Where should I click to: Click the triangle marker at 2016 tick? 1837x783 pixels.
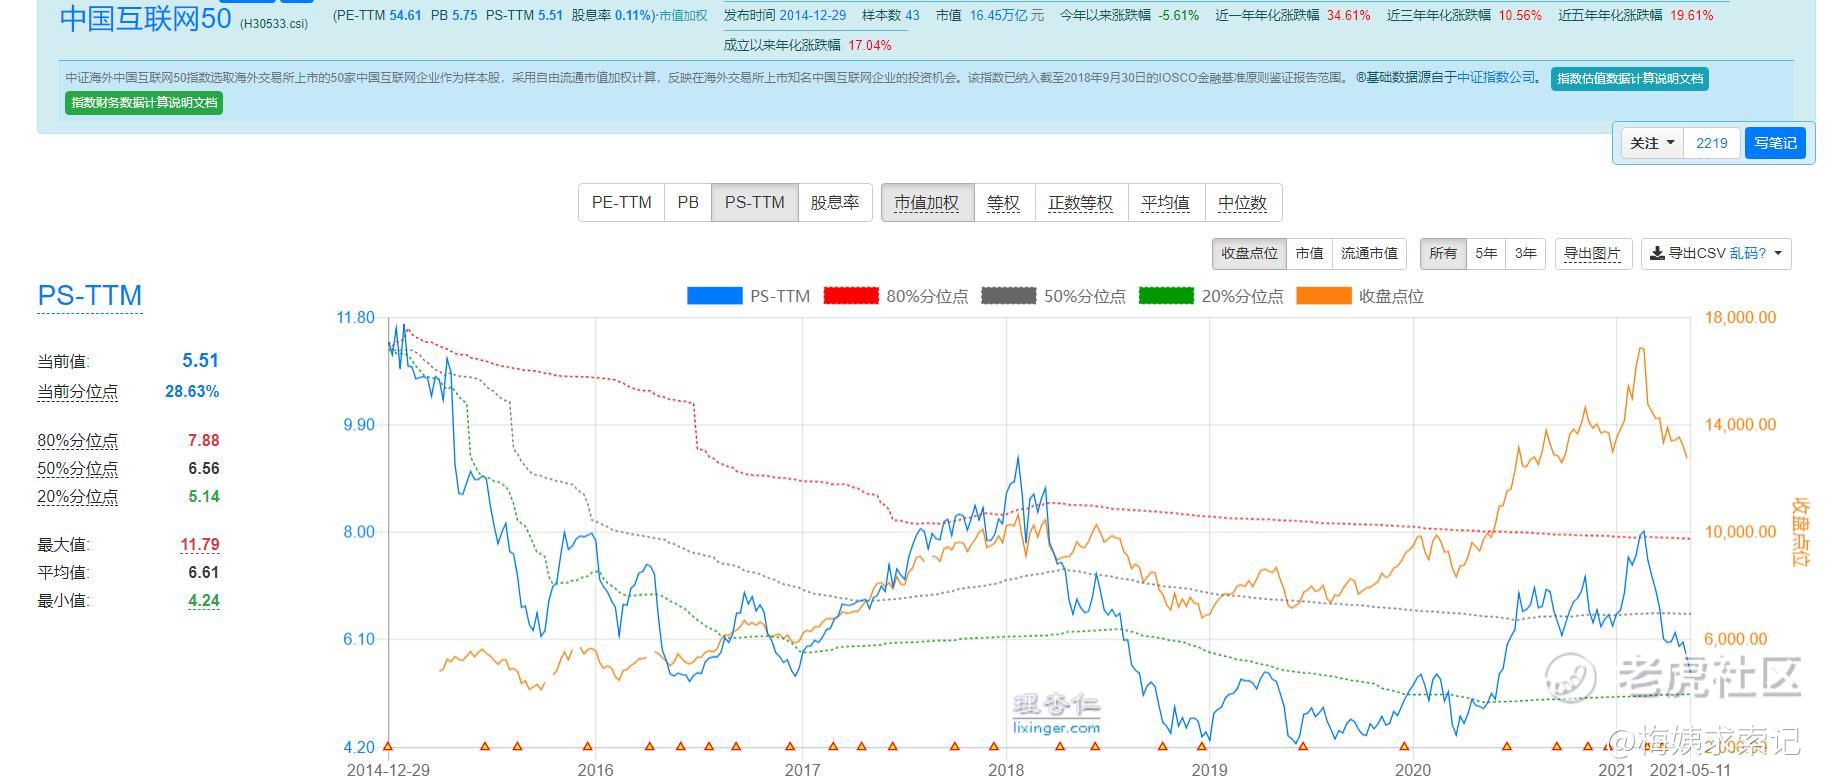pos(587,746)
